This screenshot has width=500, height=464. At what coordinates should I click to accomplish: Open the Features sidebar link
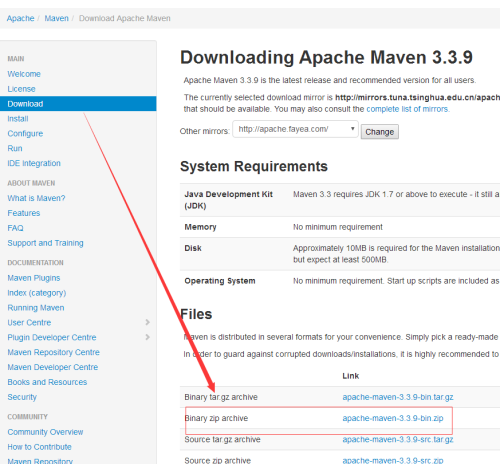pos(24,213)
